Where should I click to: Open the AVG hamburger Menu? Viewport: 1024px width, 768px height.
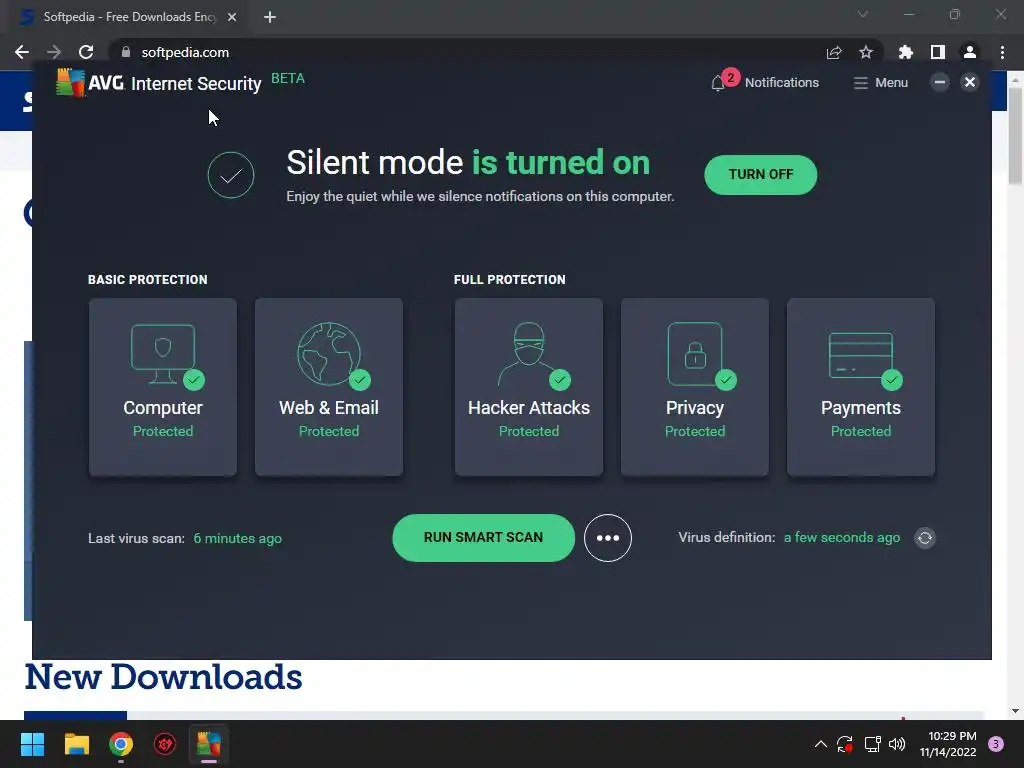pyautogui.click(x=880, y=83)
